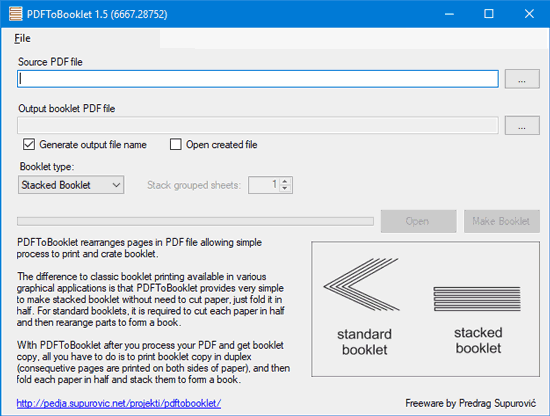This screenshot has height=416, width=550.
Task: Minimize the PDFToBooklet window
Action: click(x=449, y=14)
